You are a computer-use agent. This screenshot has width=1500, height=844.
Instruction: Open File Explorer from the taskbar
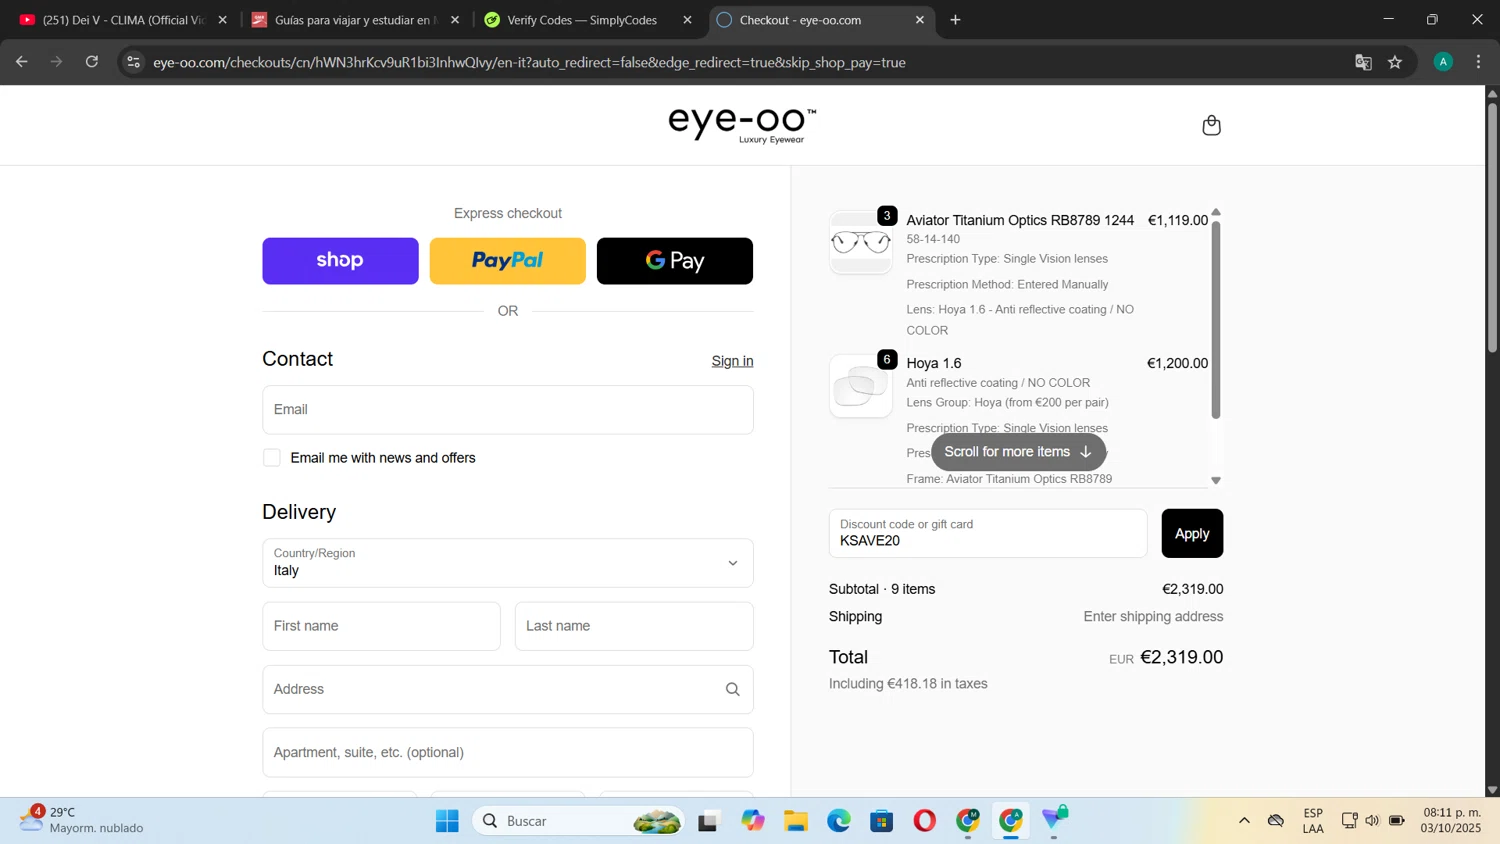coord(795,821)
